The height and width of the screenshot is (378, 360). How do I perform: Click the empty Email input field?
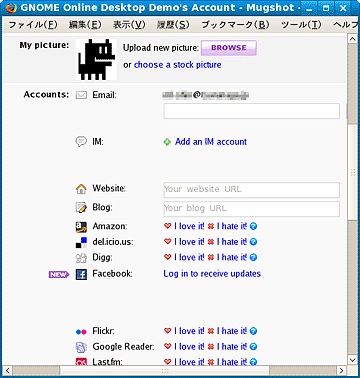click(x=252, y=111)
